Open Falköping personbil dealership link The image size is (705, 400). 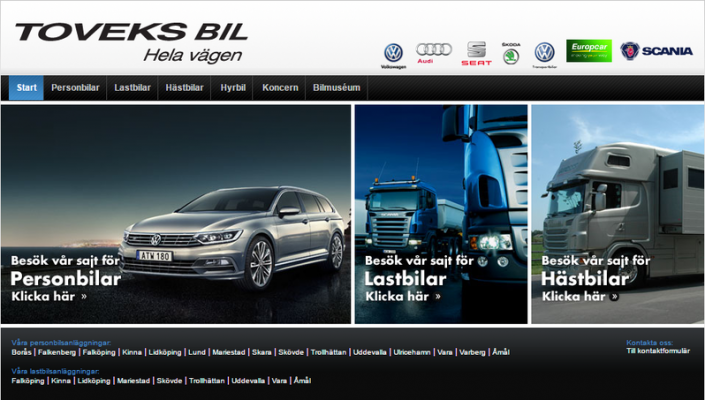coord(99,352)
